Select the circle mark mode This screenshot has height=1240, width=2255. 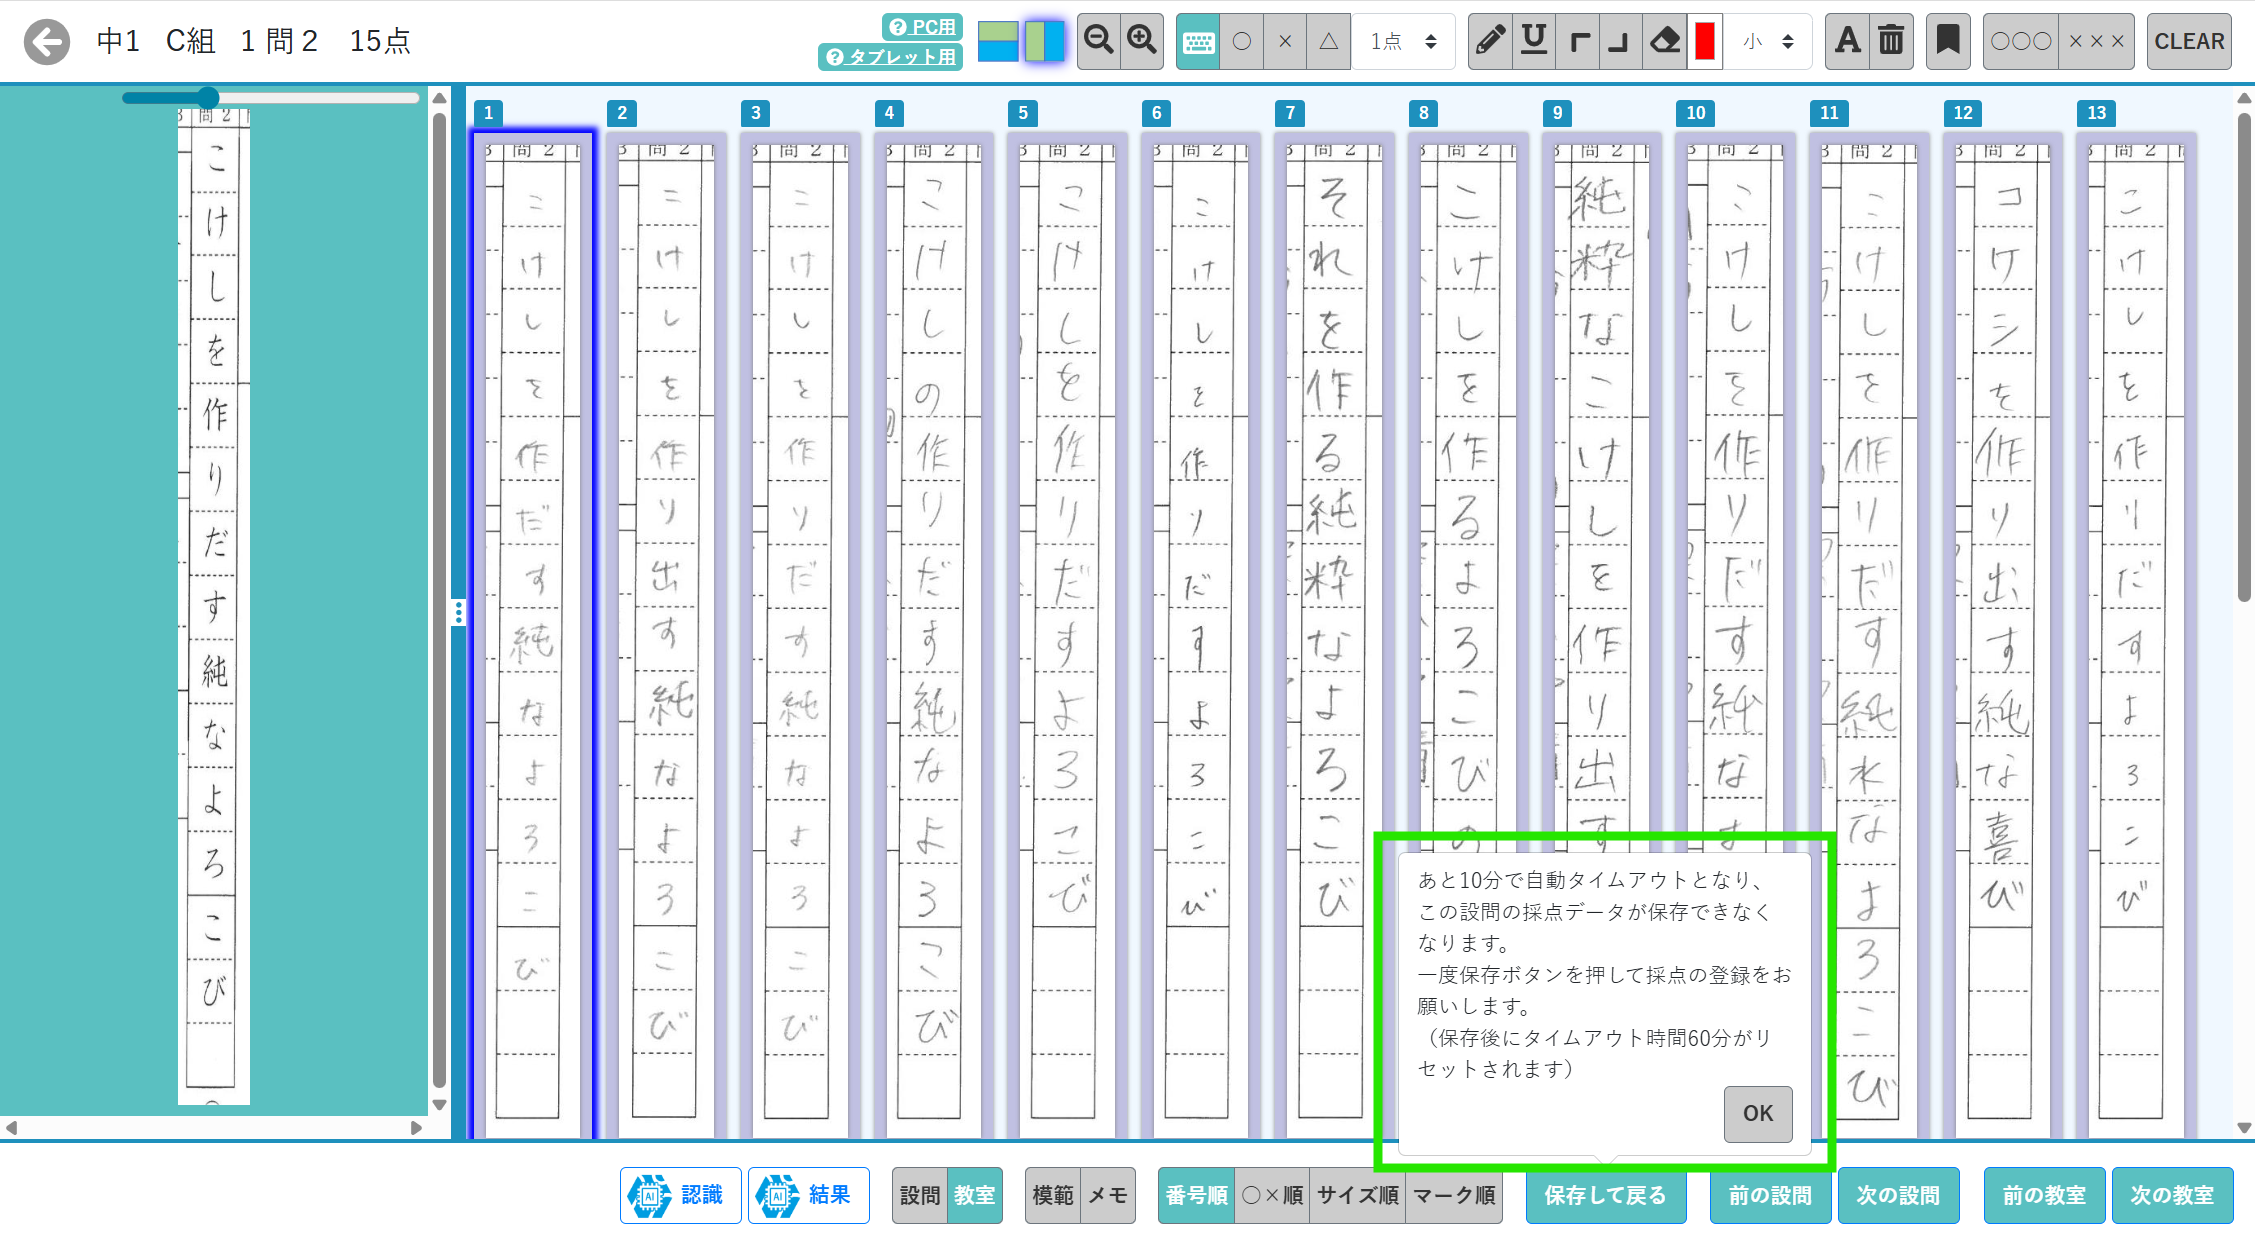(x=1242, y=41)
